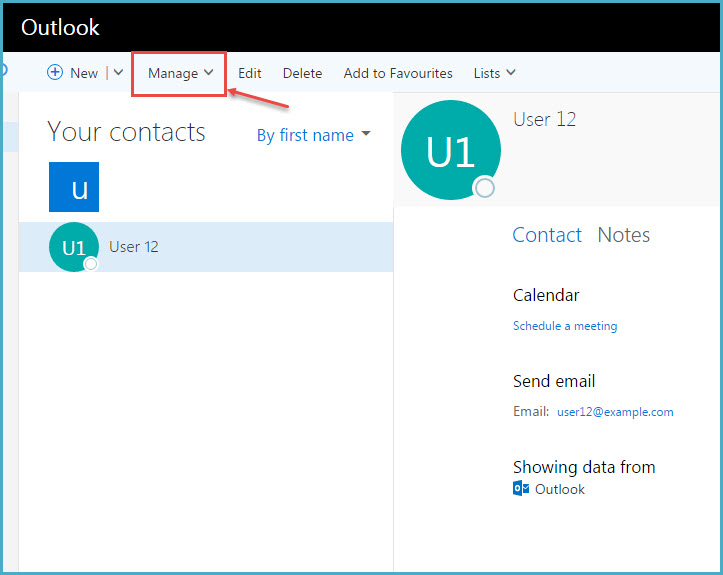
Task: Click the Showing data from label
Action: click(x=584, y=467)
